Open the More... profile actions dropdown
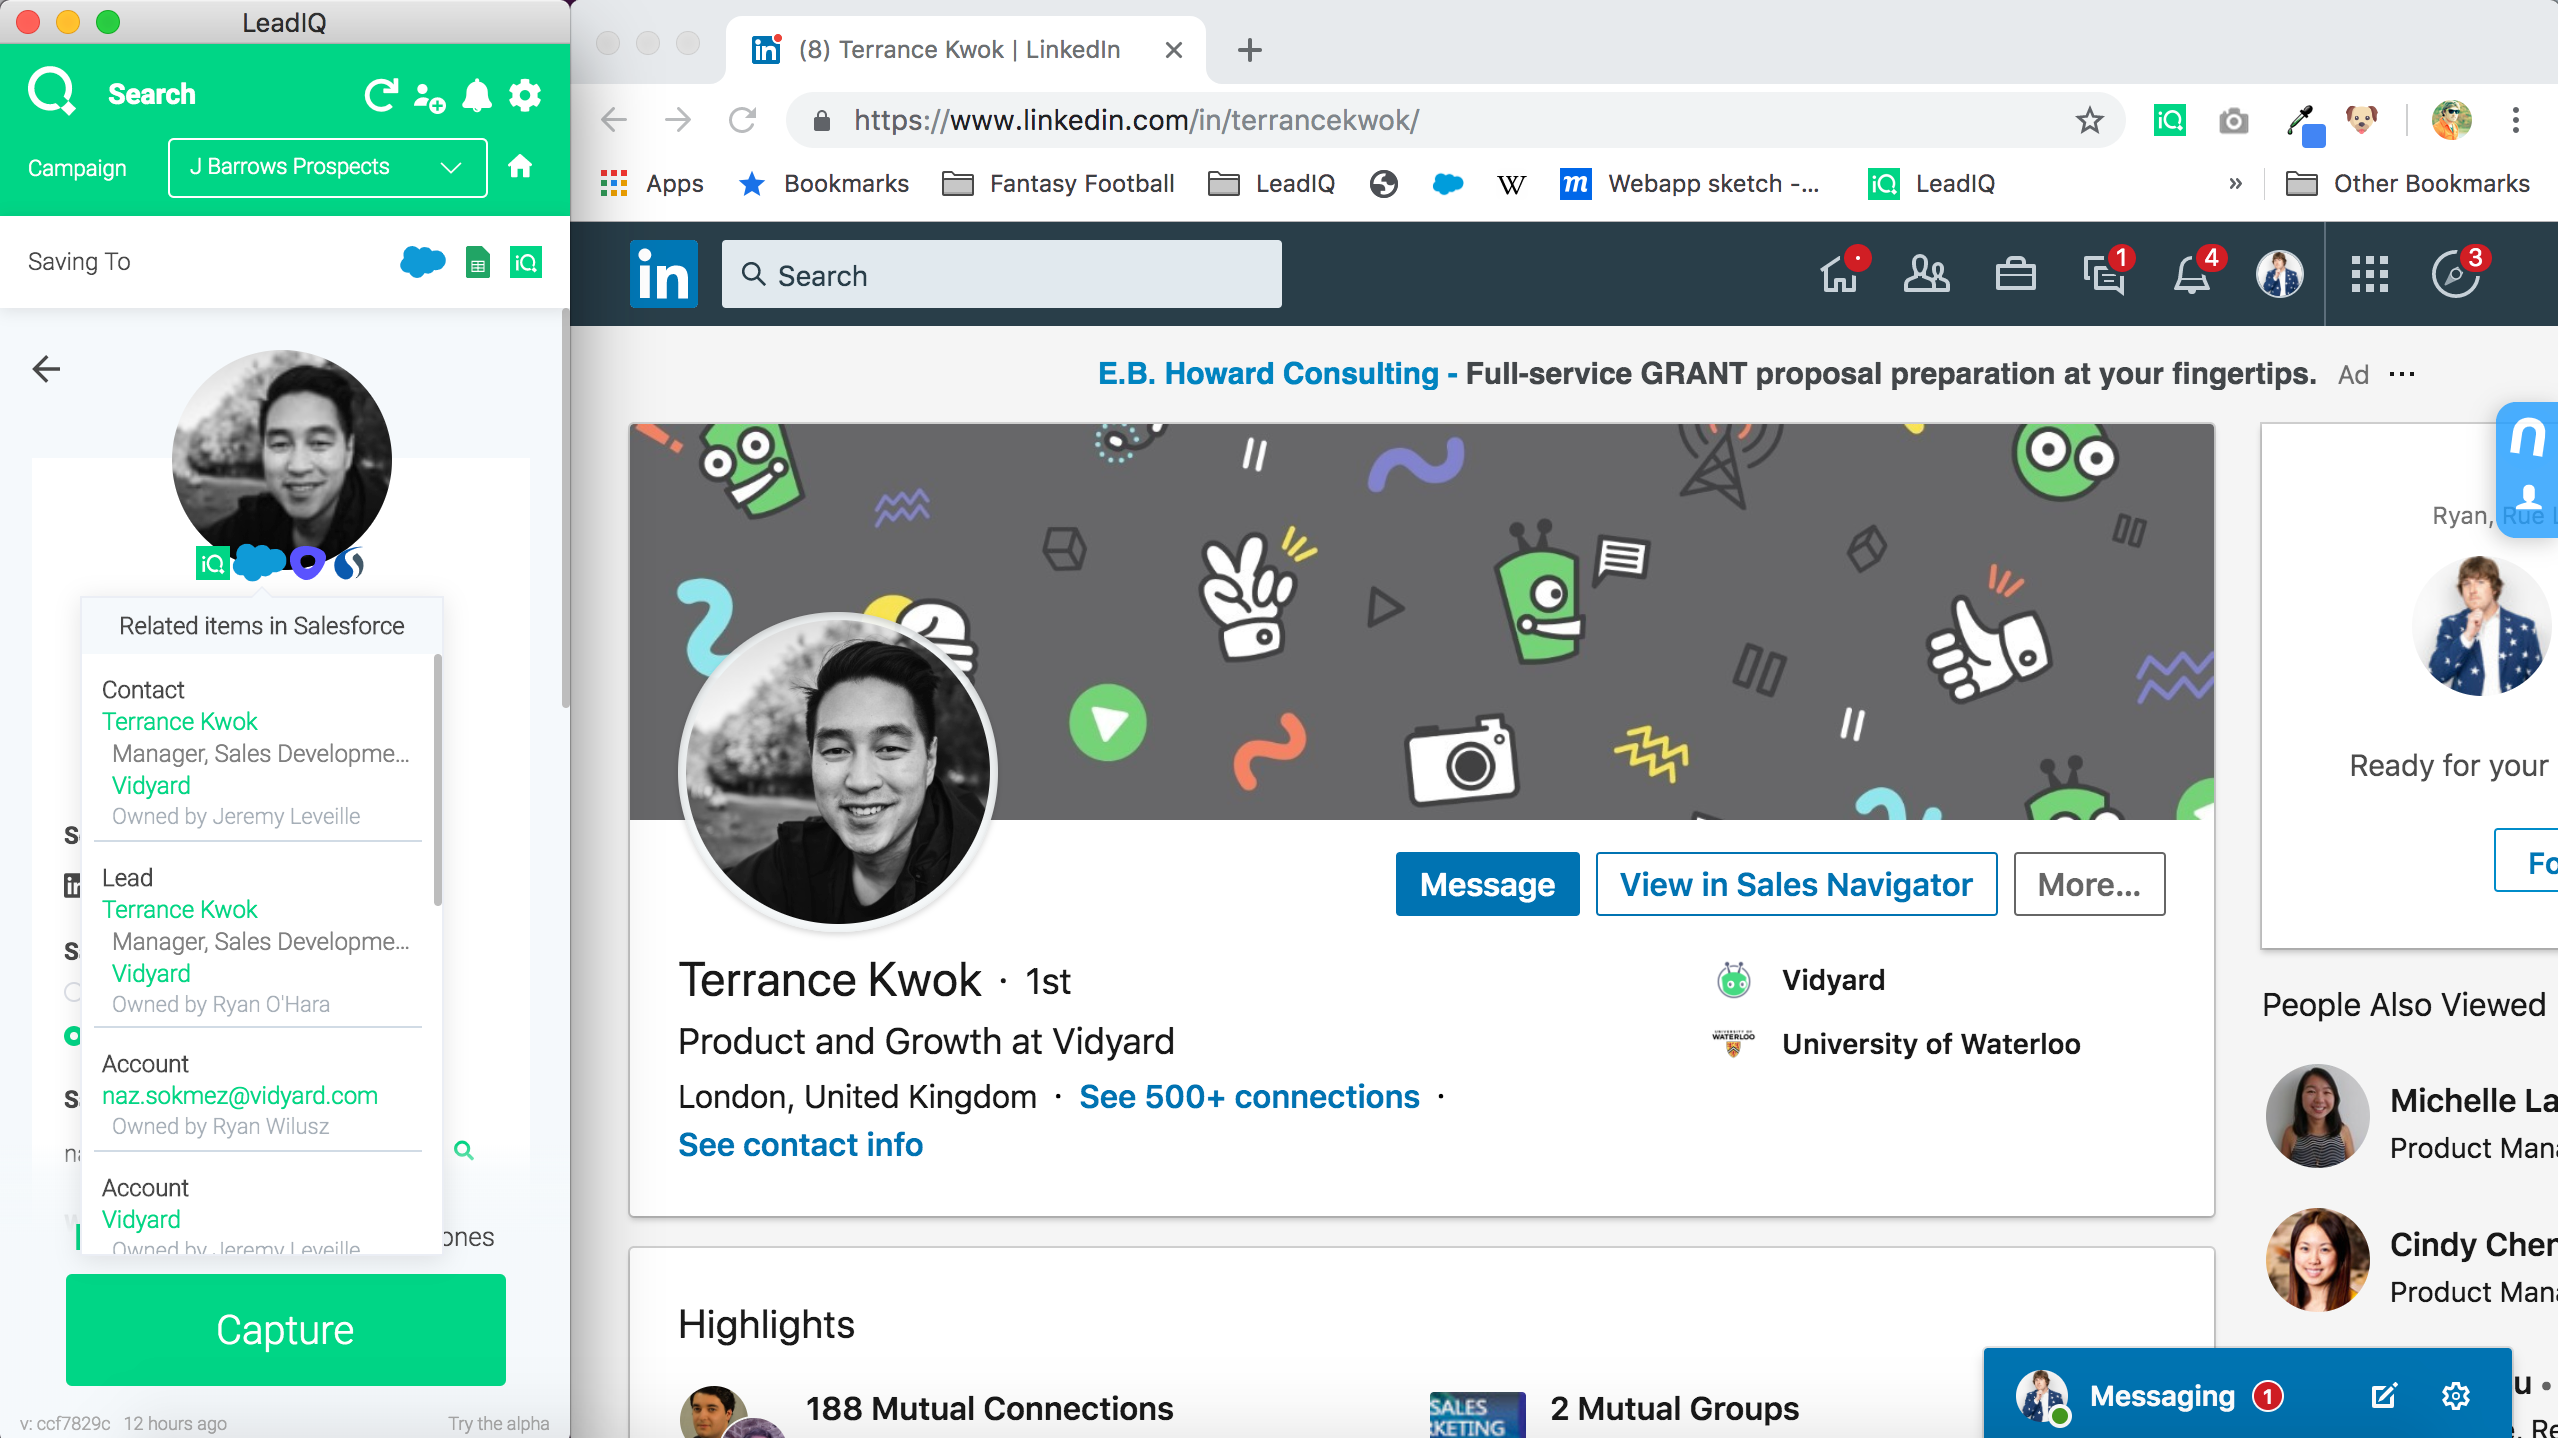 (2089, 884)
